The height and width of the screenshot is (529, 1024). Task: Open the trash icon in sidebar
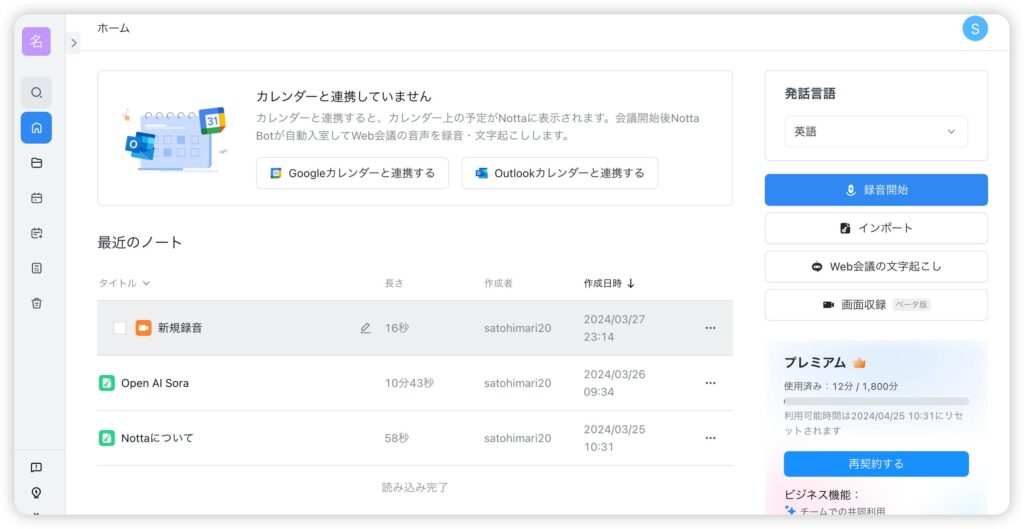click(x=36, y=303)
